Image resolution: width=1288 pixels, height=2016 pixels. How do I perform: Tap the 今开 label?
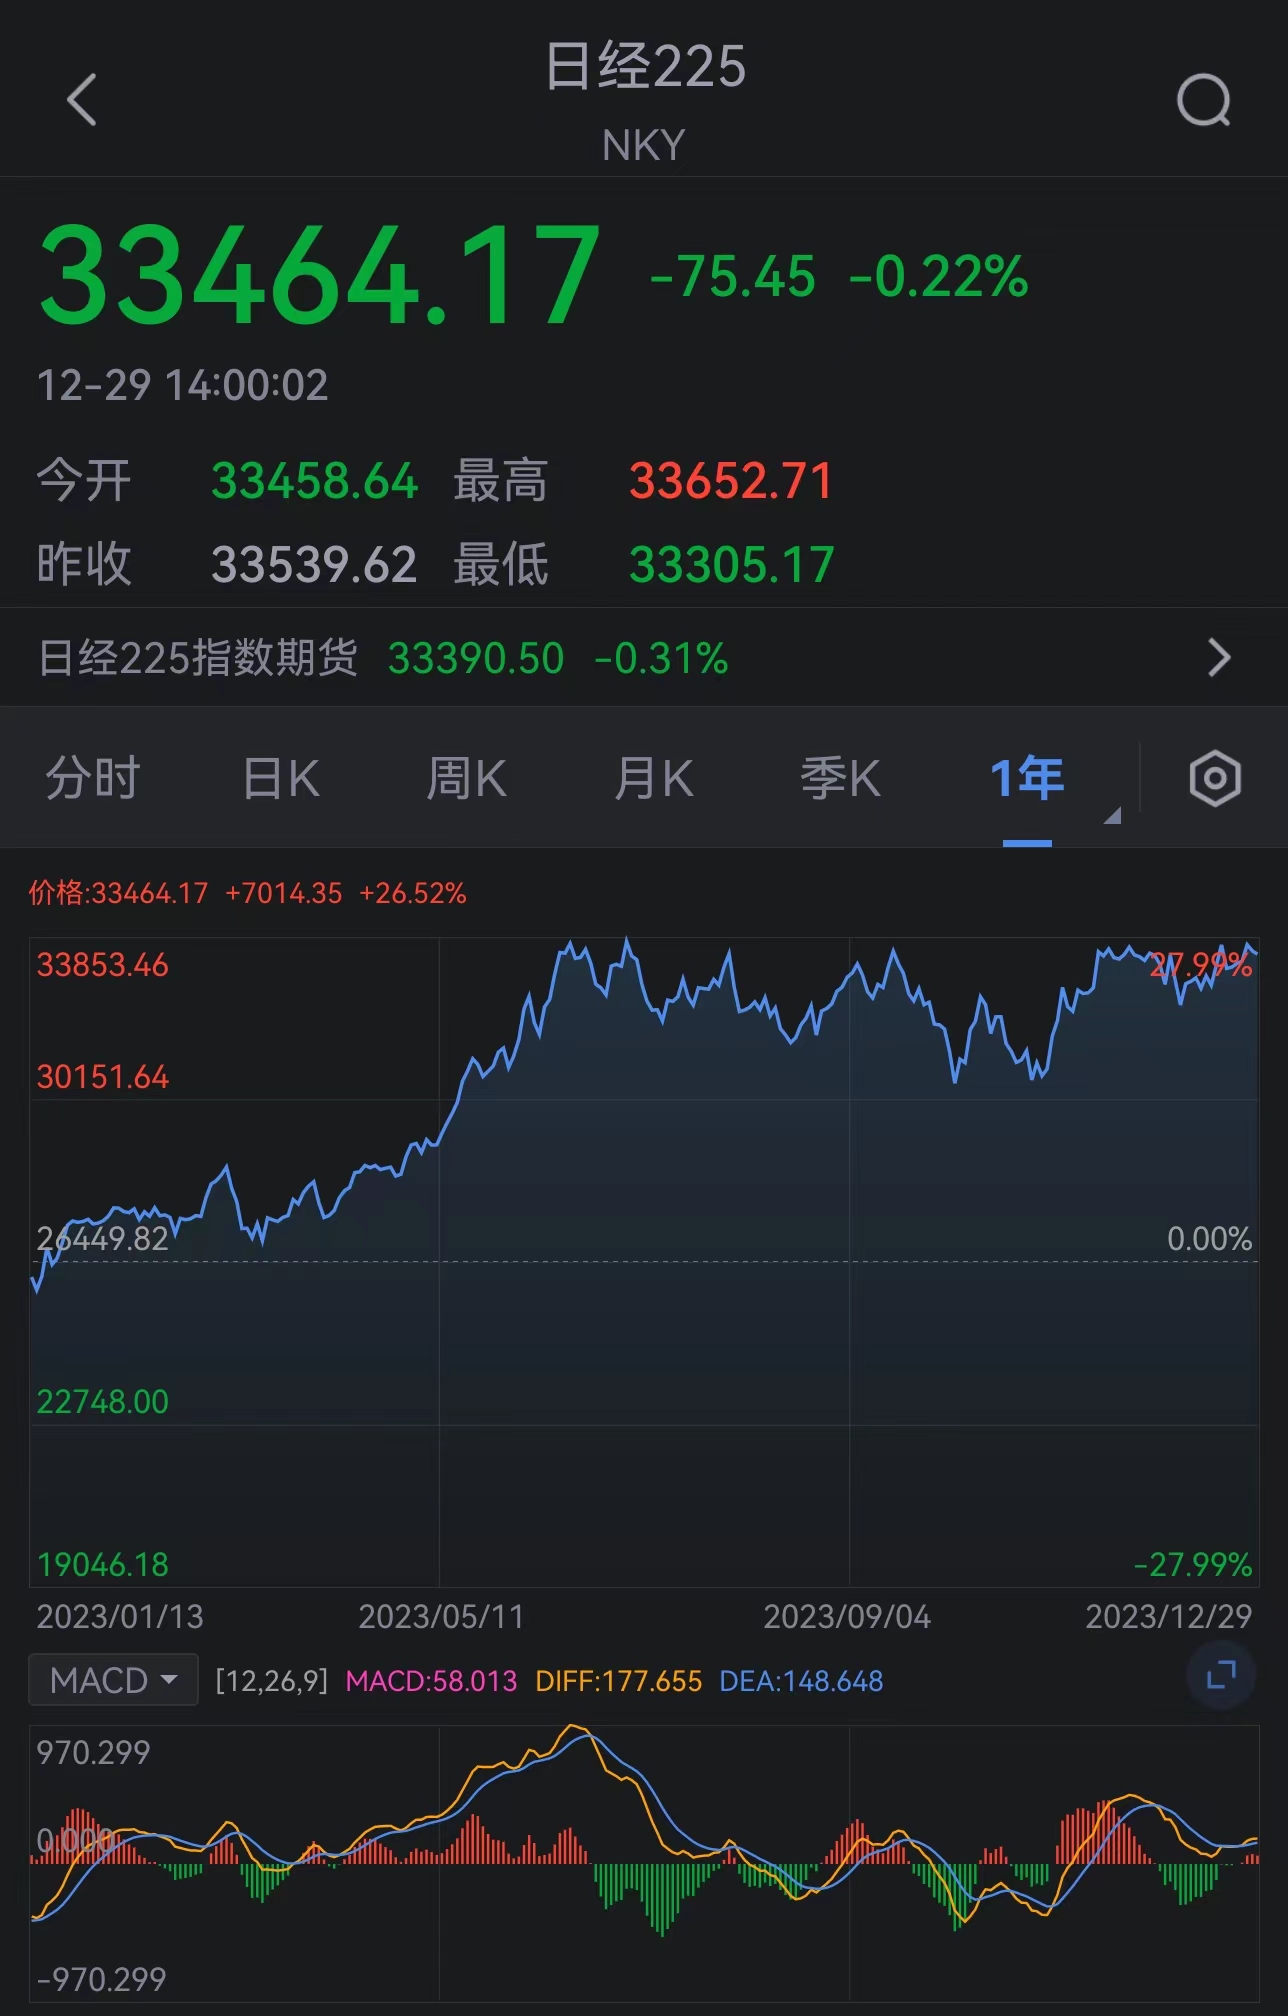click(84, 481)
